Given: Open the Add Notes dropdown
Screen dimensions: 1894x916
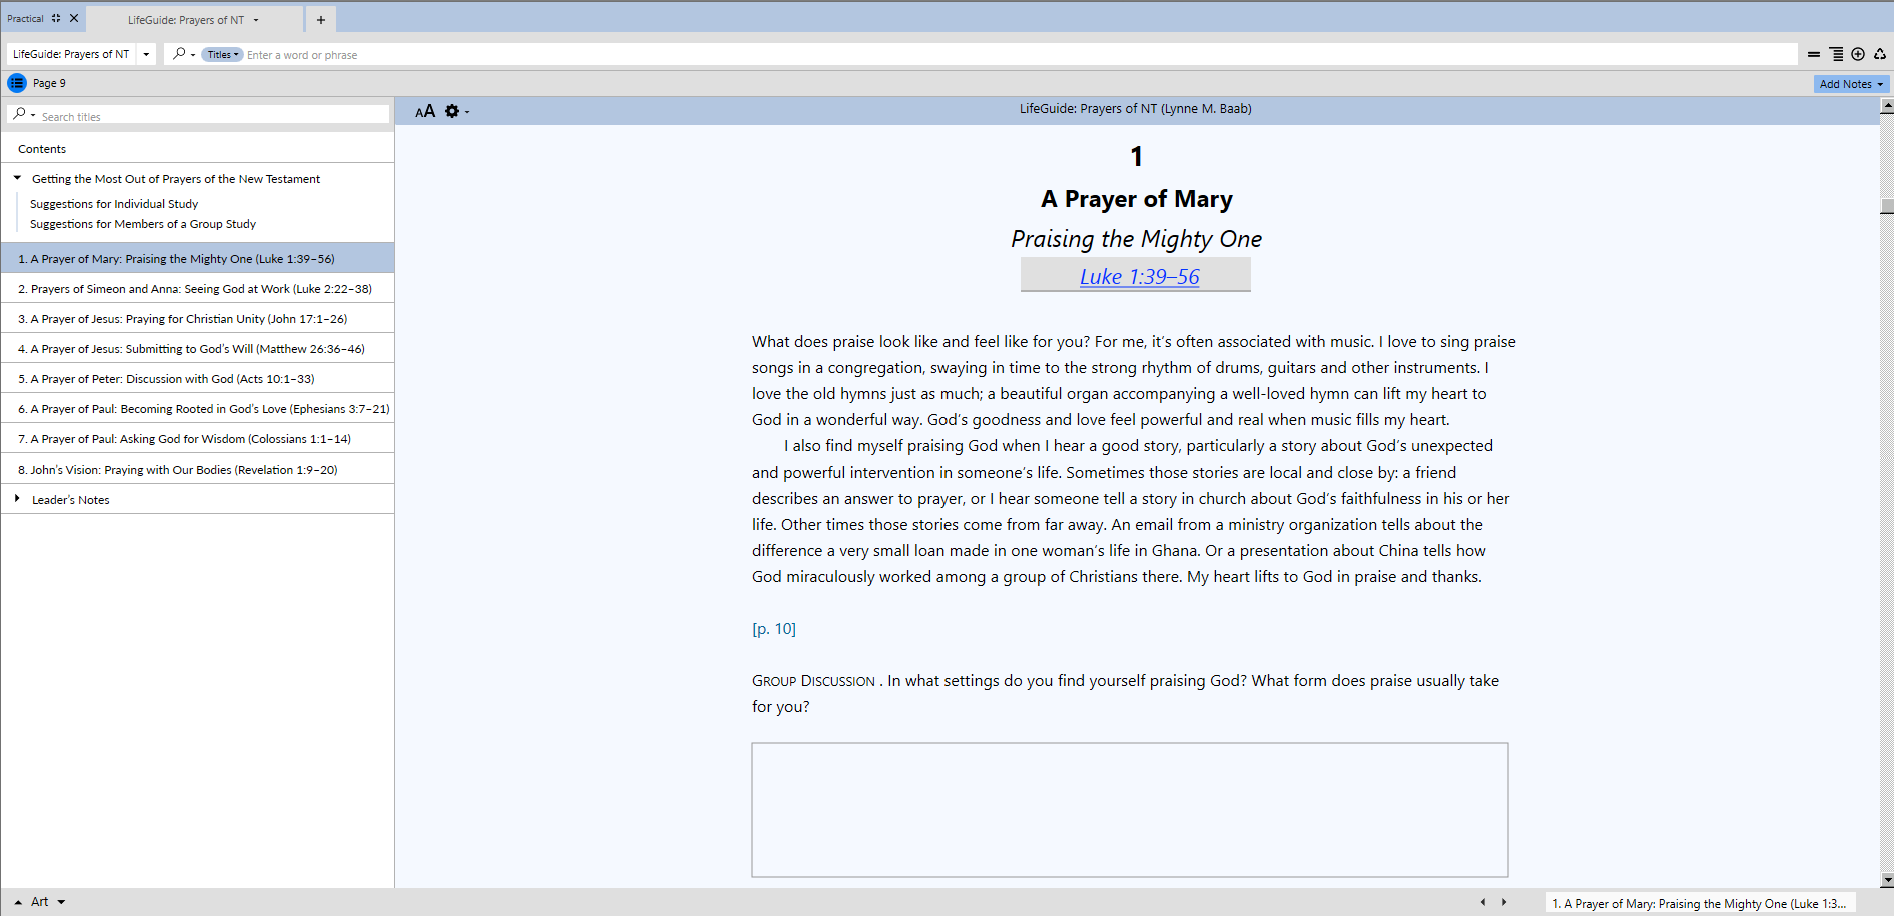Looking at the screenshot, I should coord(1851,84).
